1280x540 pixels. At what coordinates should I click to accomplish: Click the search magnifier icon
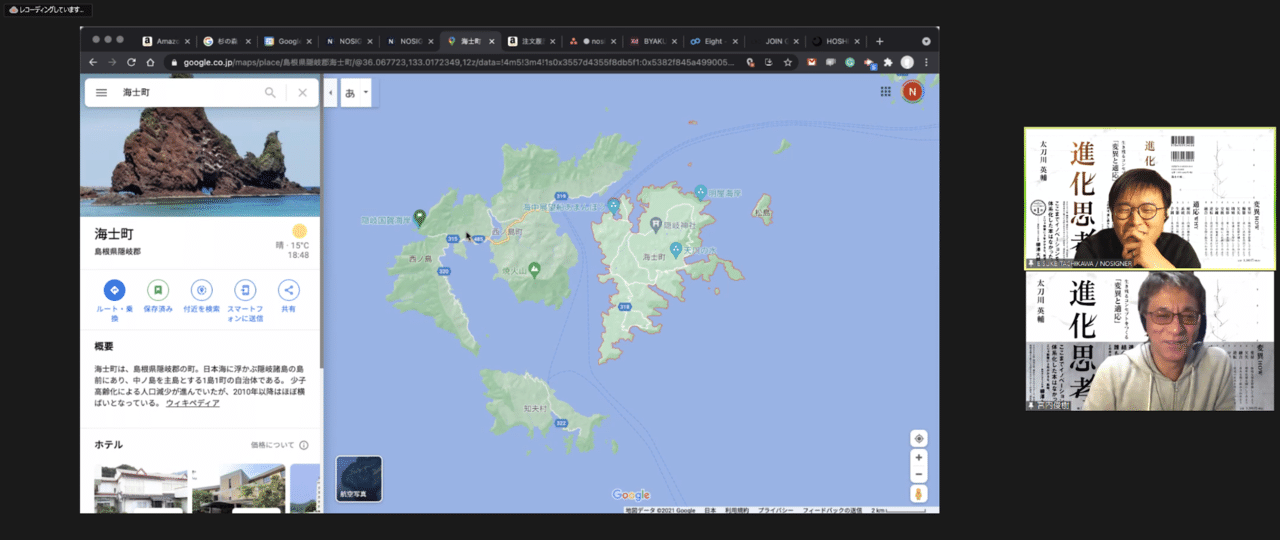point(270,92)
